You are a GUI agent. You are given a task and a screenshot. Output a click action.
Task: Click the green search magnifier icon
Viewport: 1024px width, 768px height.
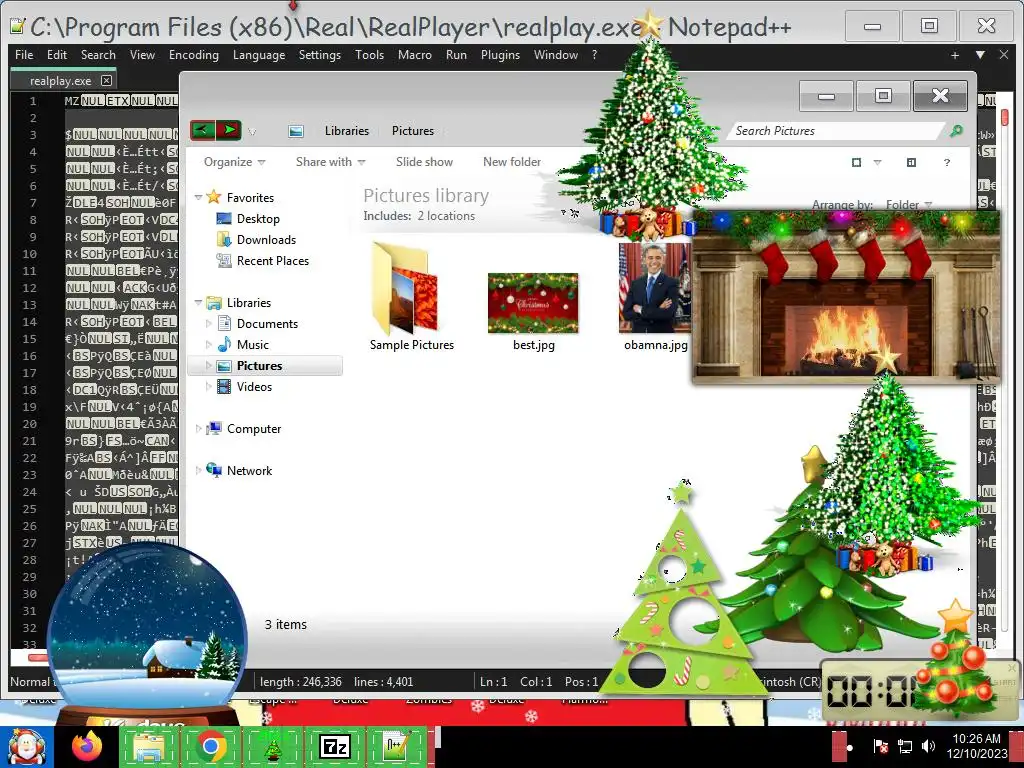(956, 131)
